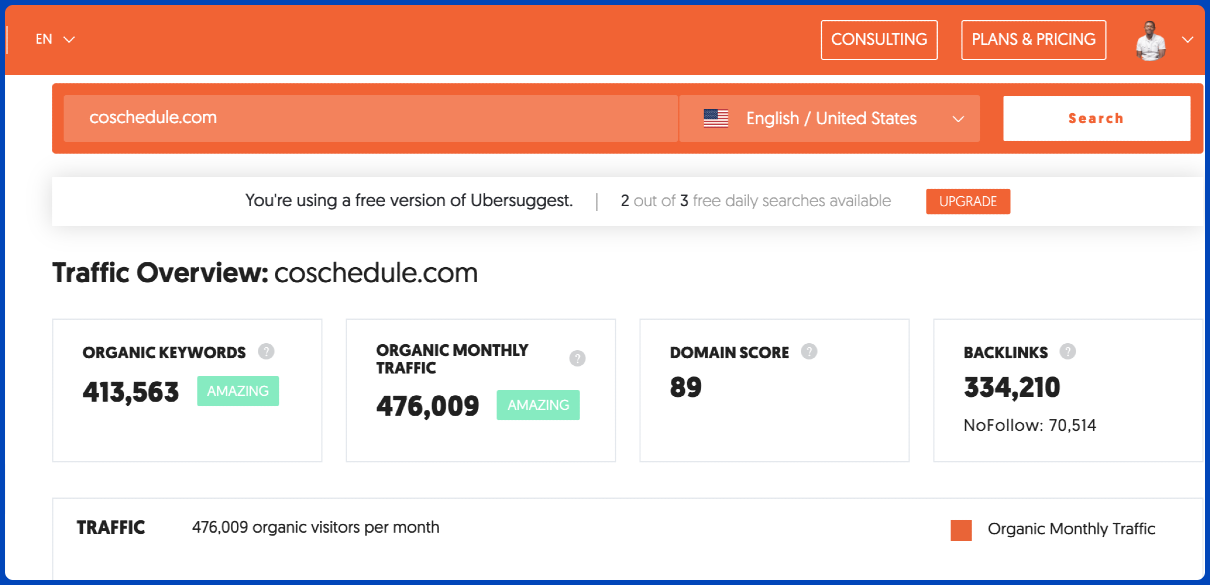Click the domain score value 89
The height and width of the screenshot is (585, 1210).
(686, 387)
